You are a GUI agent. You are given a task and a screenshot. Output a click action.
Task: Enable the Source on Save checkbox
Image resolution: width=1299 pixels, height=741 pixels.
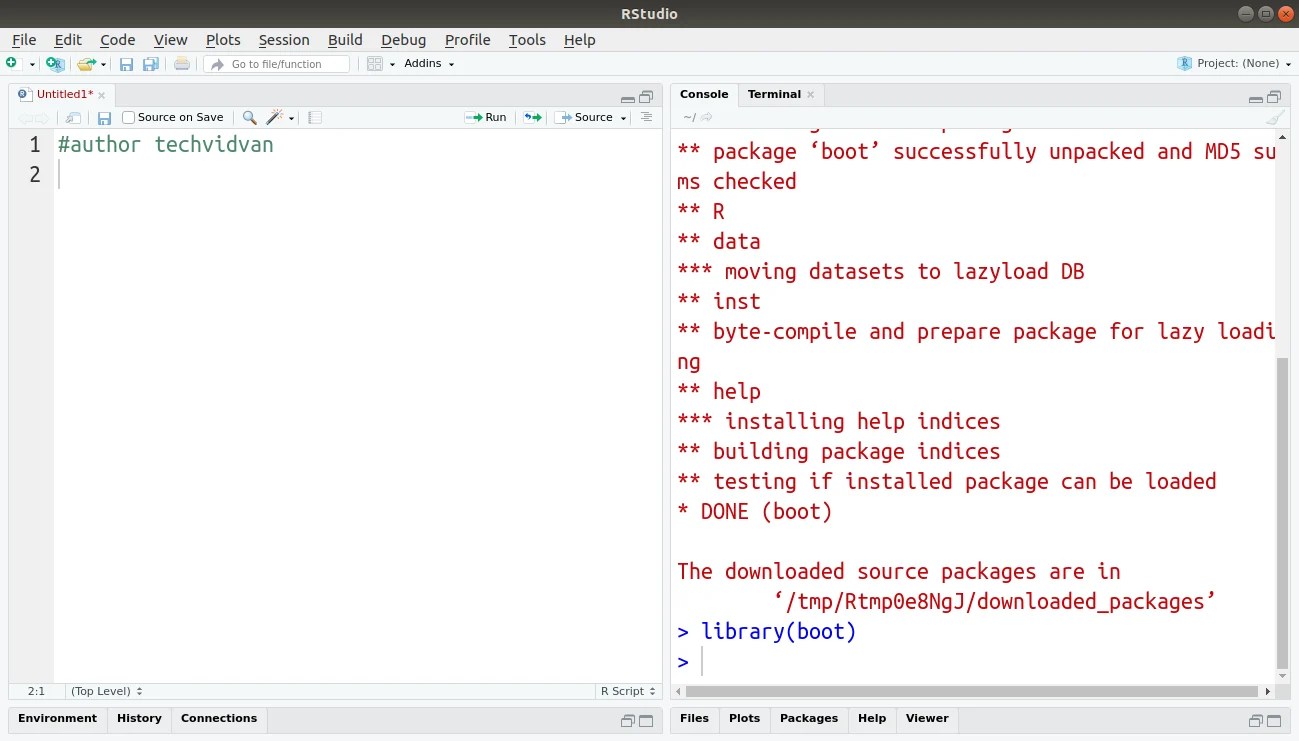coord(128,117)
